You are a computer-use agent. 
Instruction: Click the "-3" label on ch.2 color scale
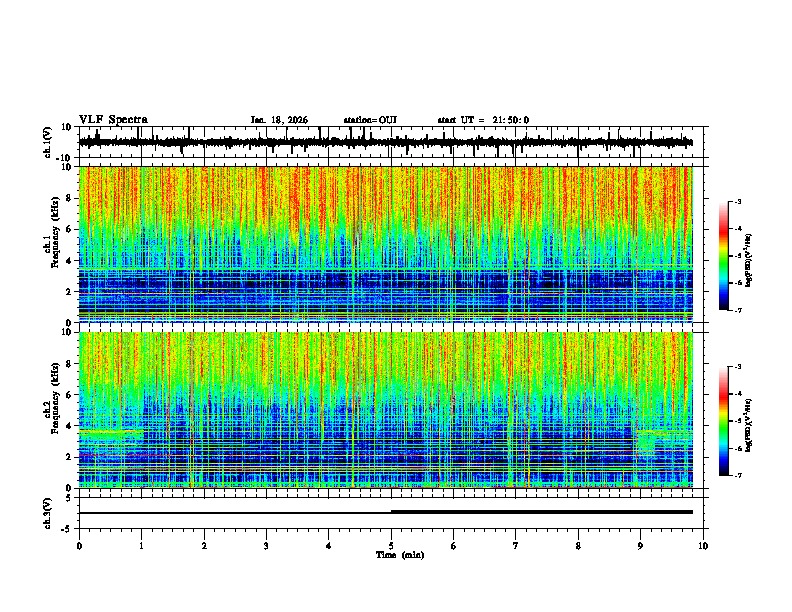[x=737, y=367]
